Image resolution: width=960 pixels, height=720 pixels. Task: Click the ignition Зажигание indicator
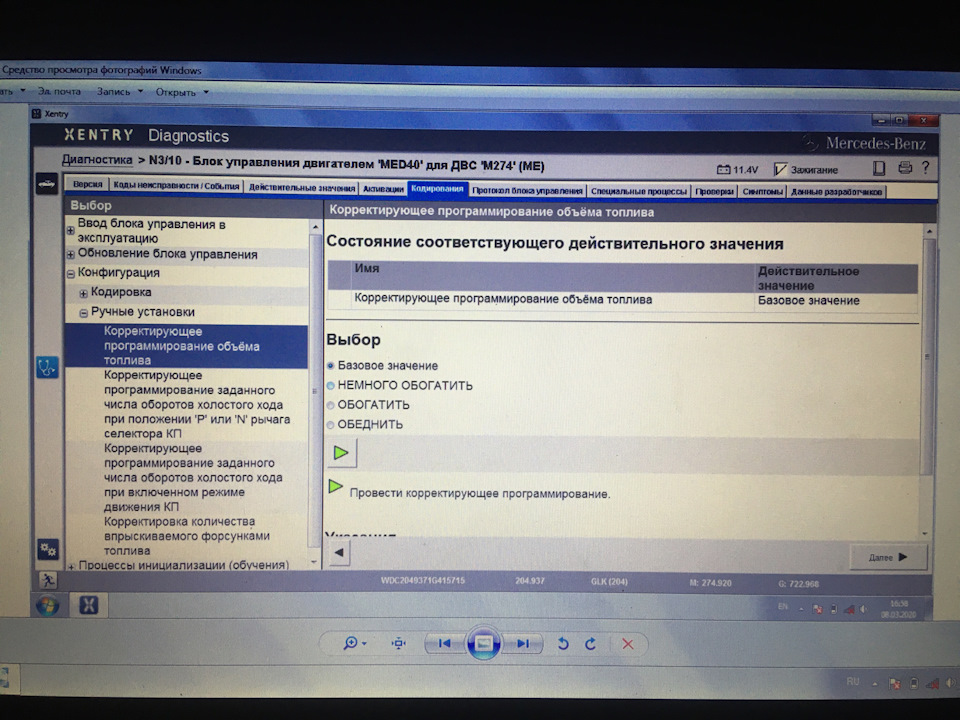[x=806, y=170]
